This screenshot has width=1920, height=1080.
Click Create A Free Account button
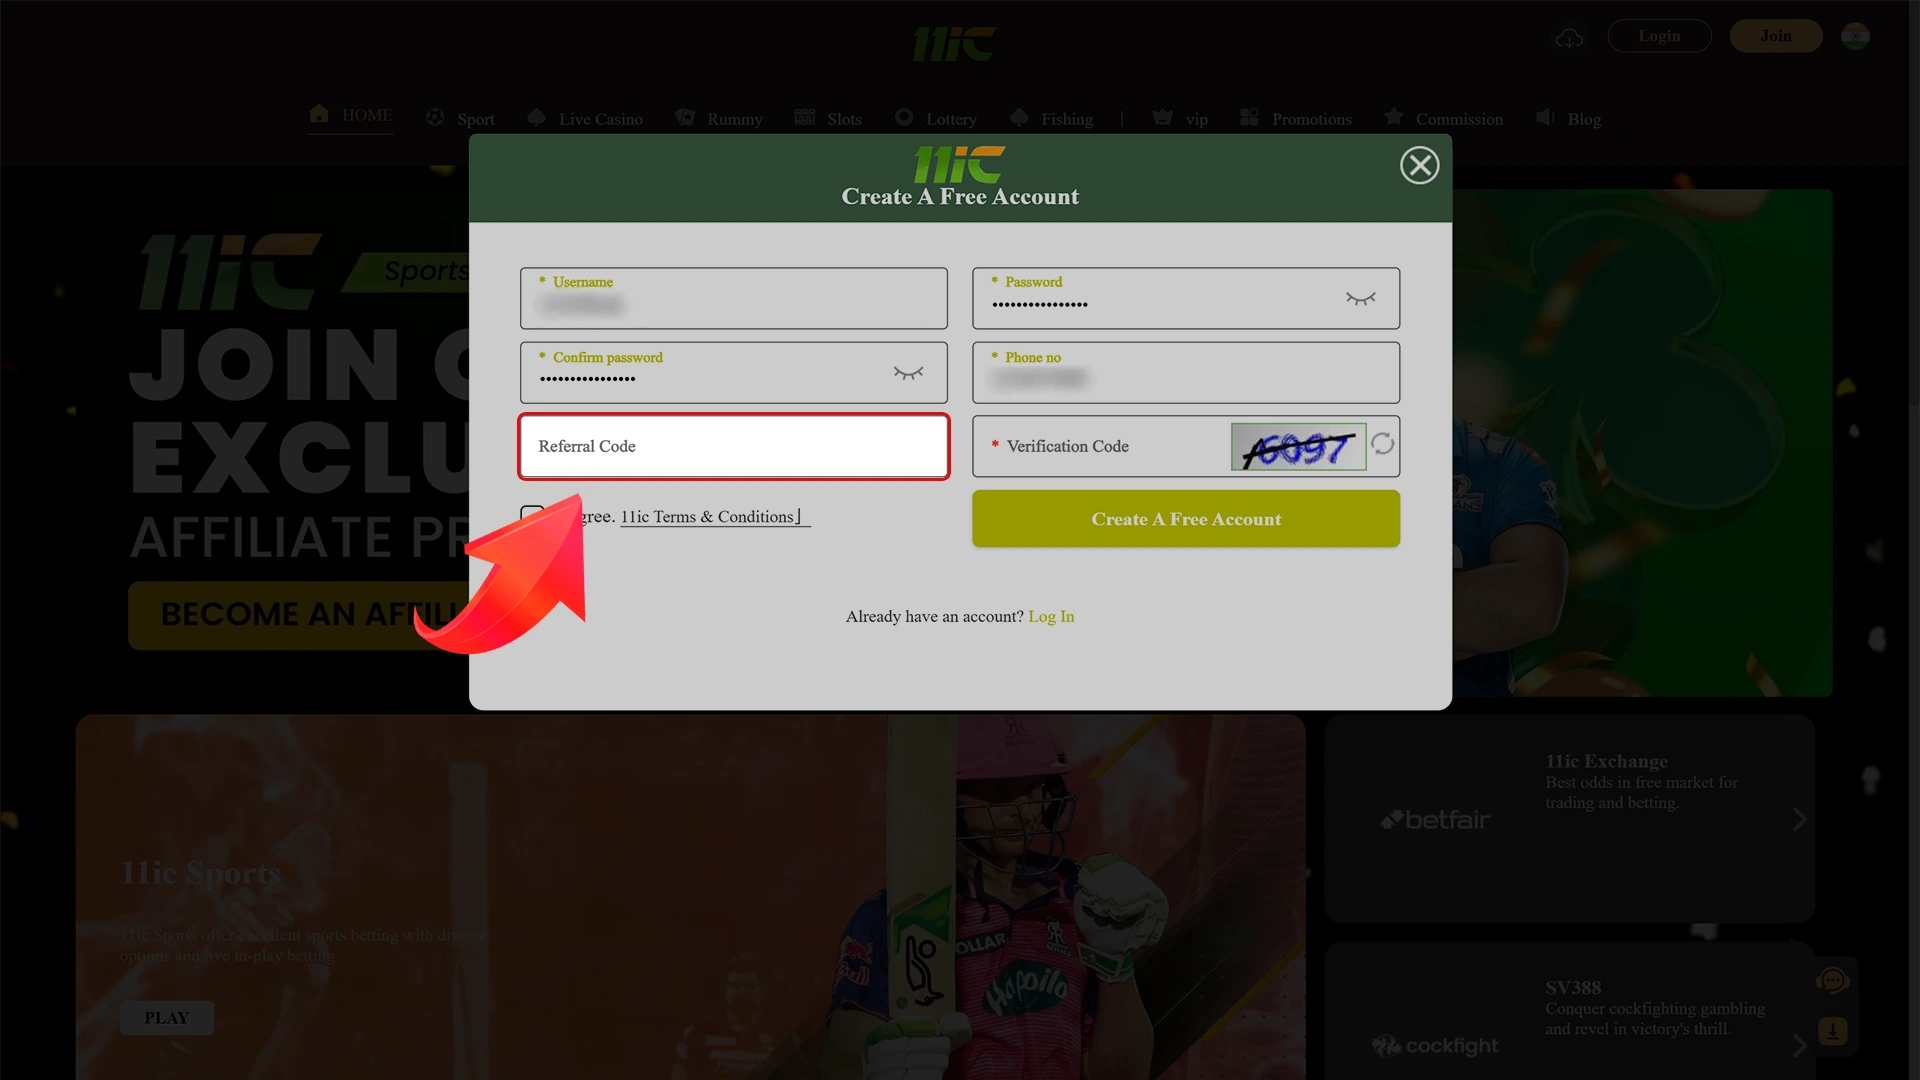pyautogui.click(x=1185, y=518)
